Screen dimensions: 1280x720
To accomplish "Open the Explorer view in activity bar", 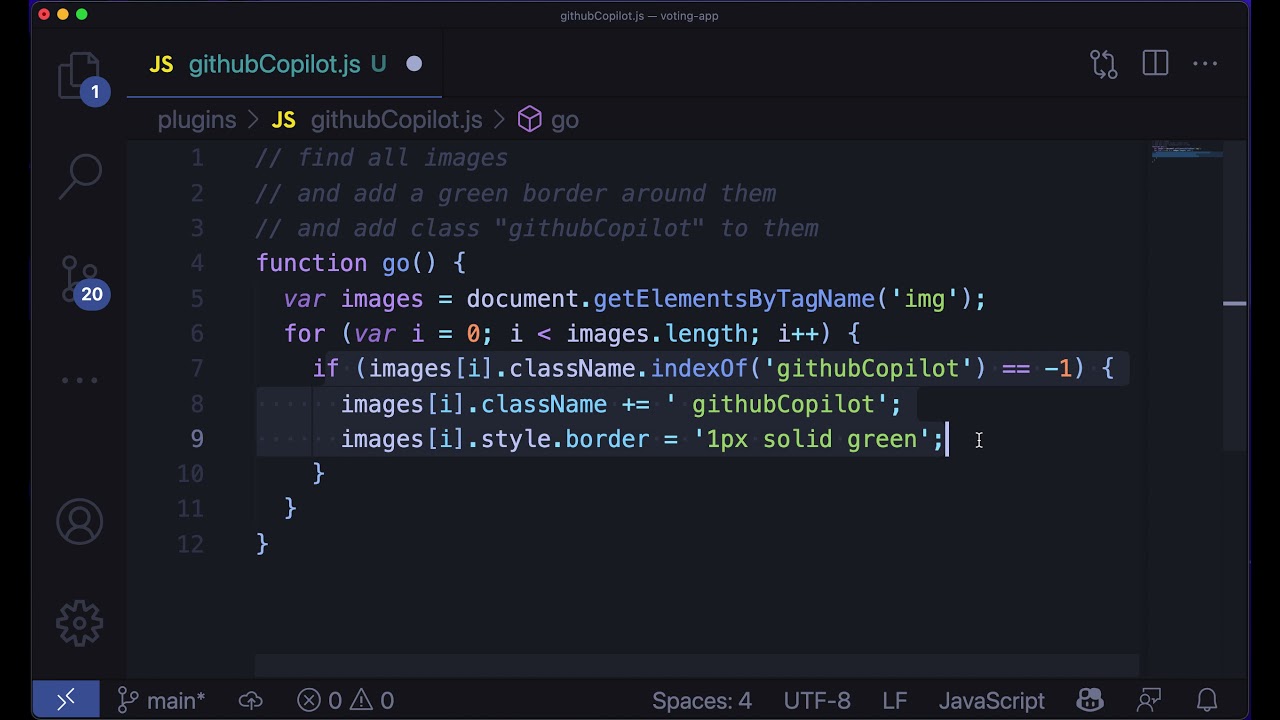I will (80, 78).
